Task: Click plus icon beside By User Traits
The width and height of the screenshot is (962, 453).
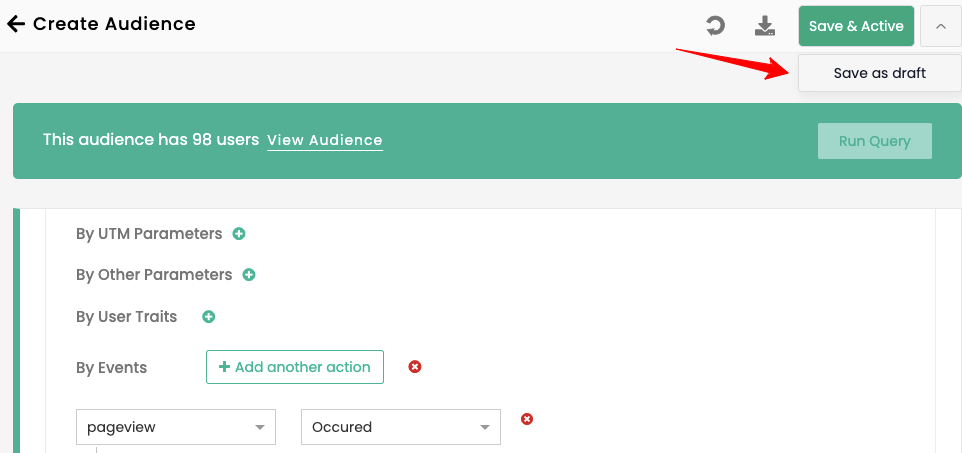Action: (x=209, y=317)
